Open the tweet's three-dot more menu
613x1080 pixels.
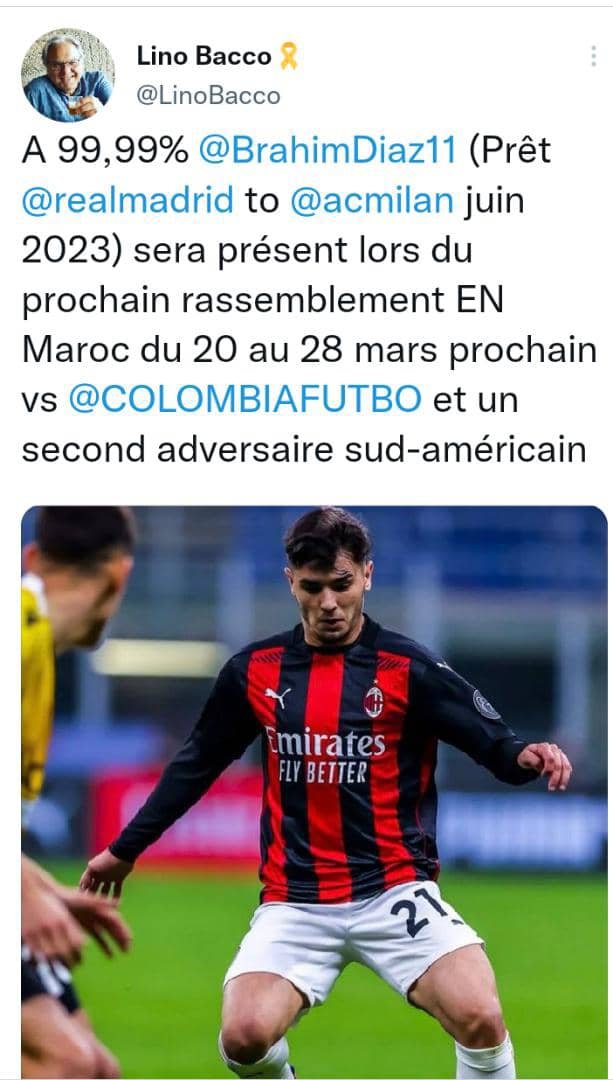(x=593, y=56)
